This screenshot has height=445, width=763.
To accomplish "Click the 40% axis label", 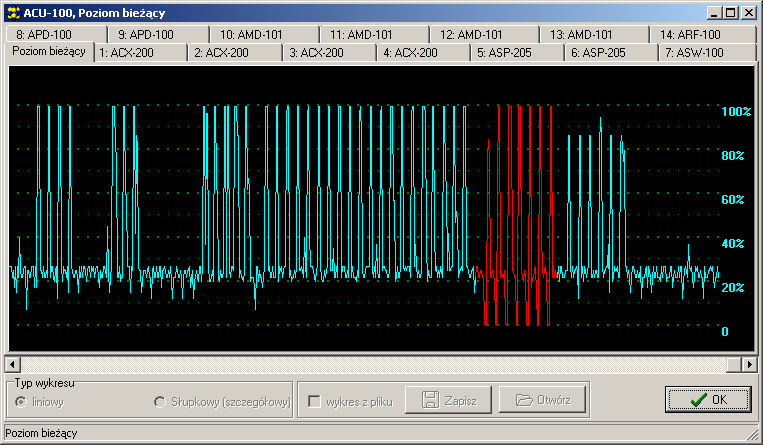I will (x=732, y=243).
